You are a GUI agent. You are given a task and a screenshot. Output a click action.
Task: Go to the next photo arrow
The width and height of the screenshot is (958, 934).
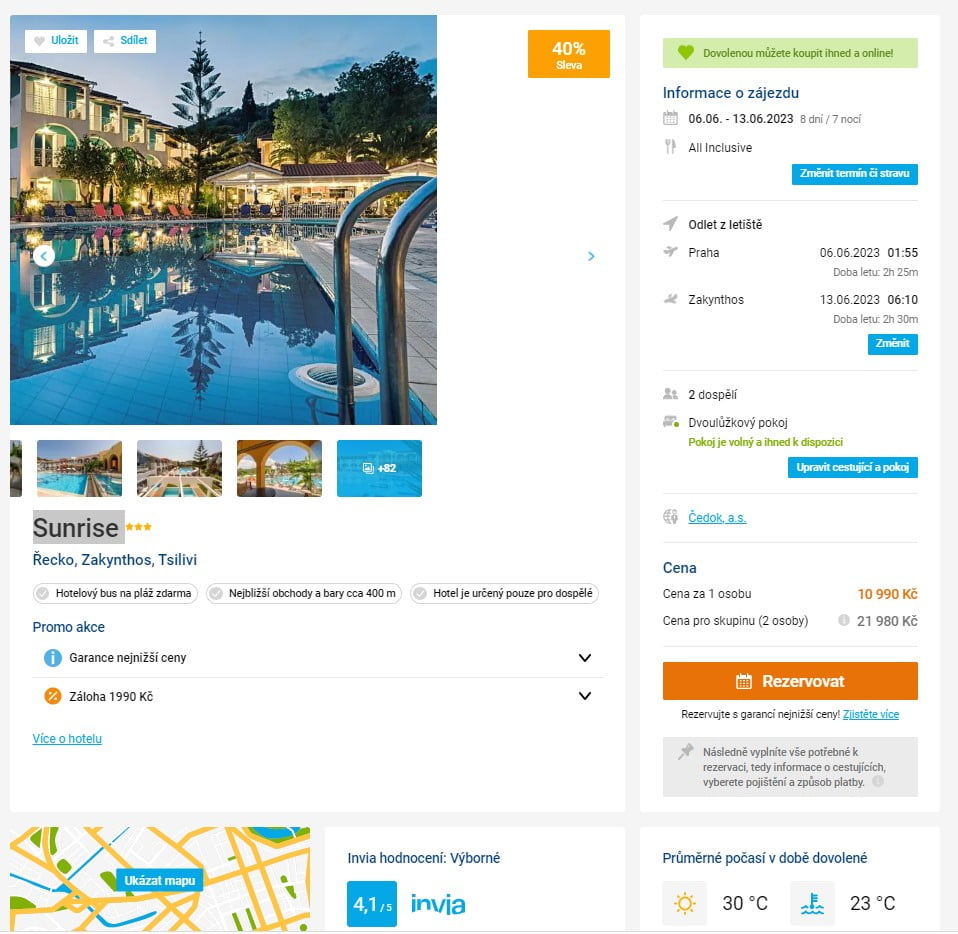[x=591, y=256]
